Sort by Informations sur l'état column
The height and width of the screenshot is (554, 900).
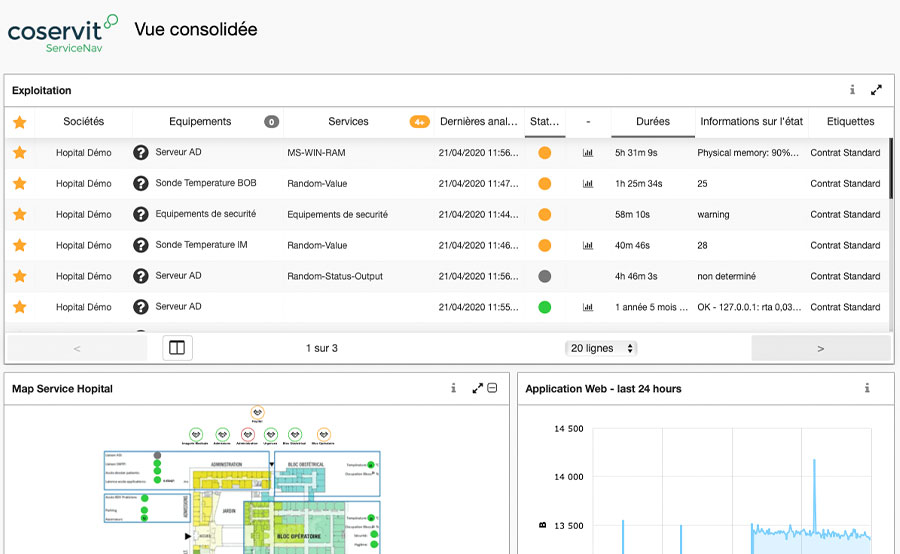click(751, 121)
